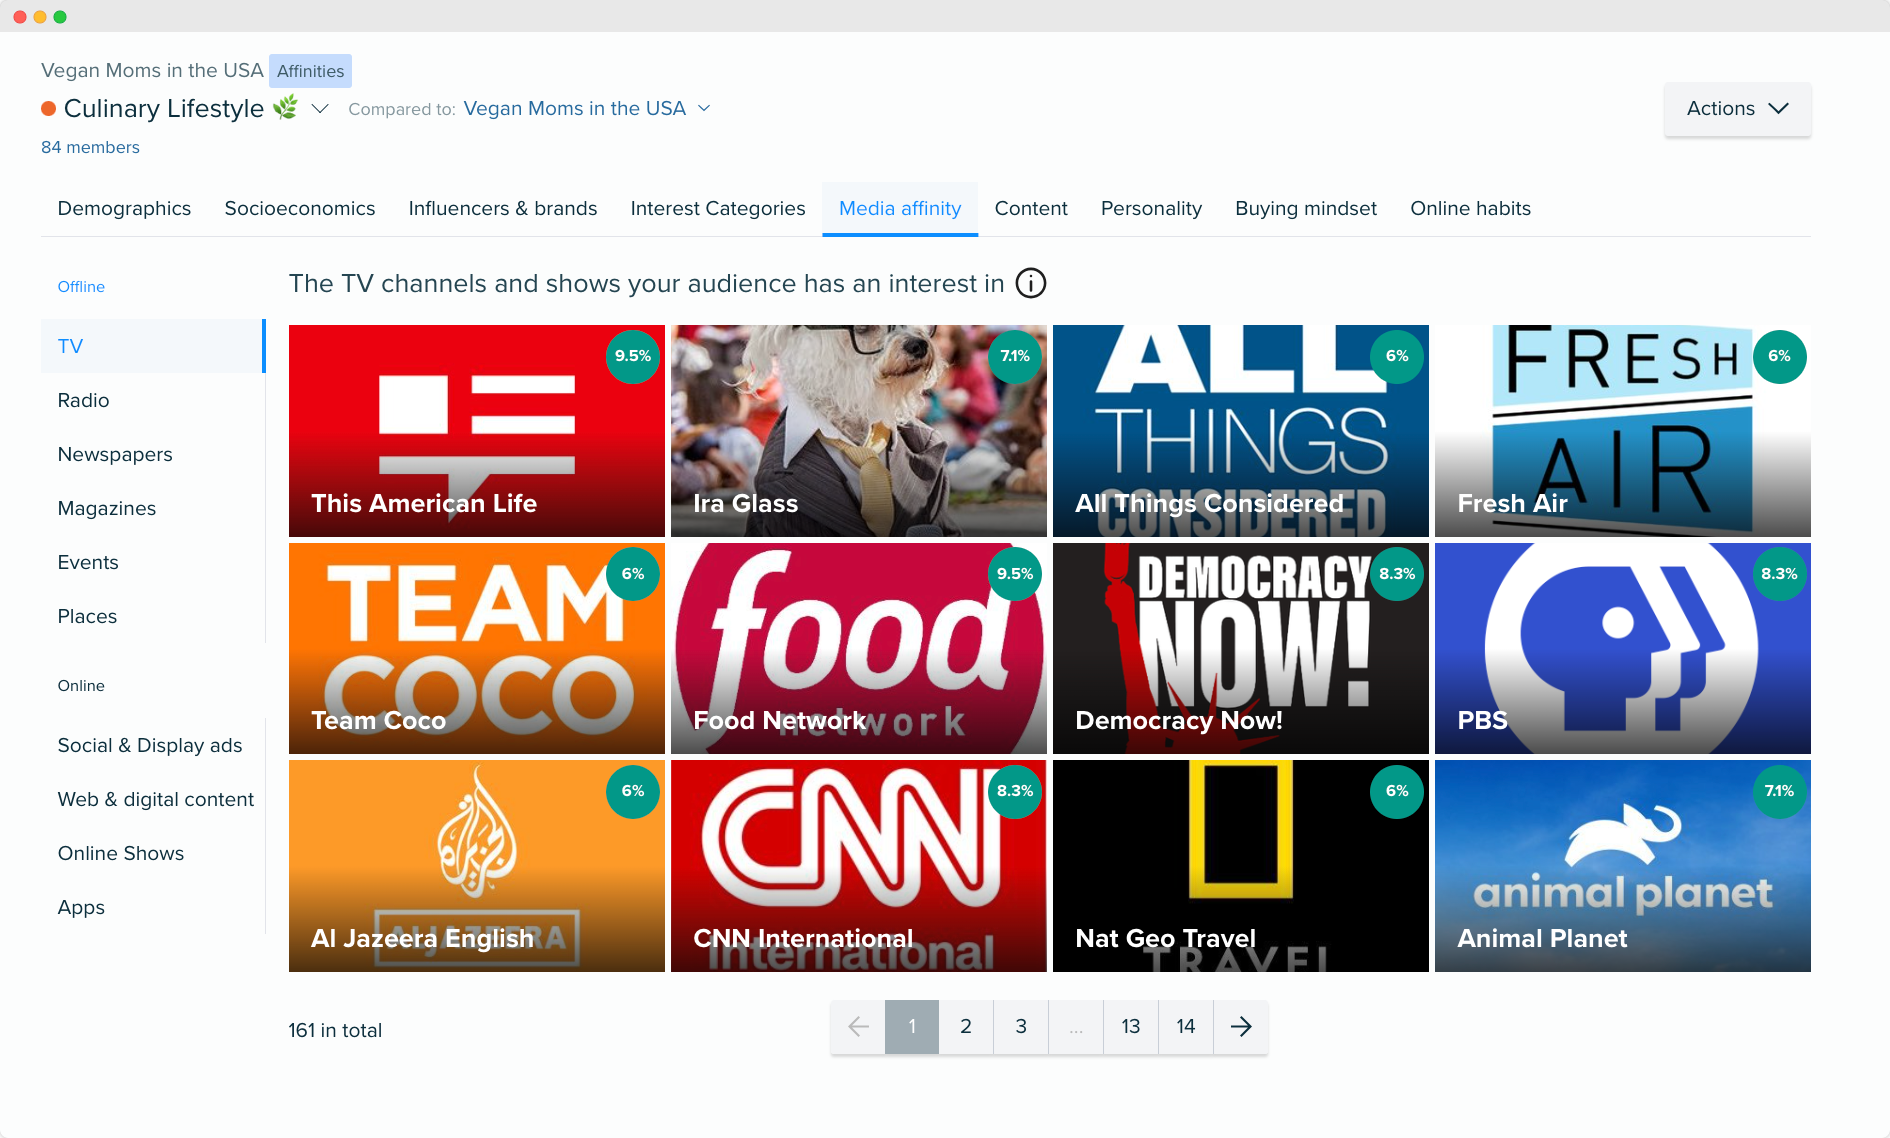Switch to the Personality tab

coord(1151,208)
